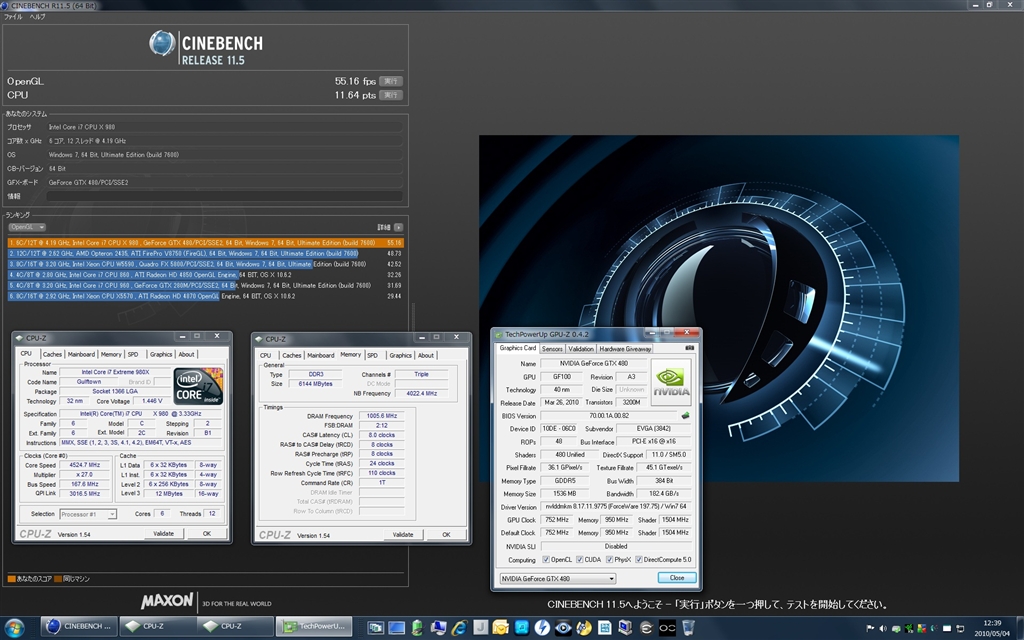Open SPD tab in the CPU-Z Timings window
The height and width of the screenshot is (640, 1024).
[x=372, y=355]
